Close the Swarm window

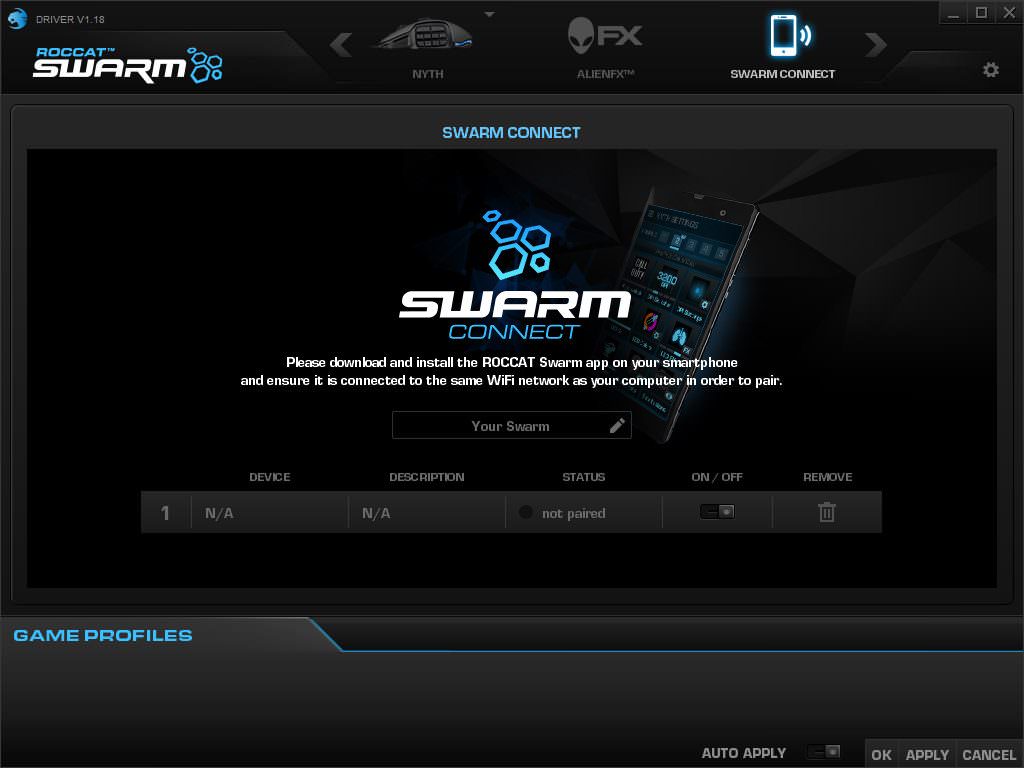point(1009,13)
